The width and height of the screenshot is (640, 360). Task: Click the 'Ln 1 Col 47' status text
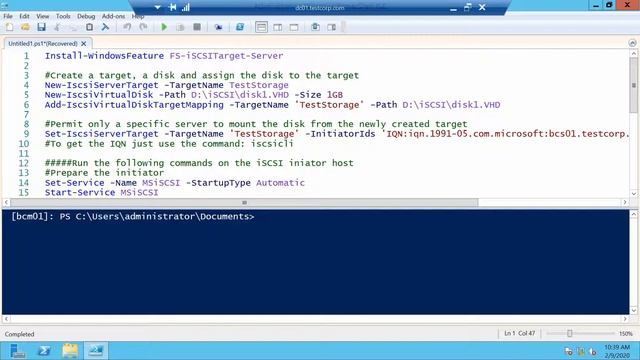[x=519, y=333]
